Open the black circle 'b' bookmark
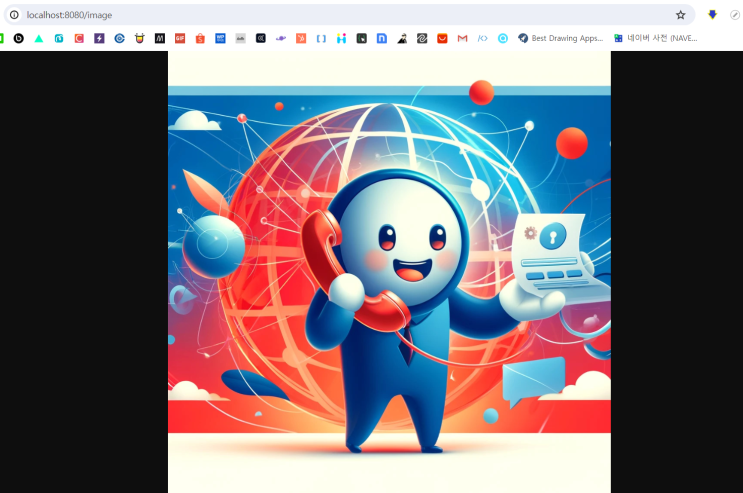743x493 pixels. [18, 38]
